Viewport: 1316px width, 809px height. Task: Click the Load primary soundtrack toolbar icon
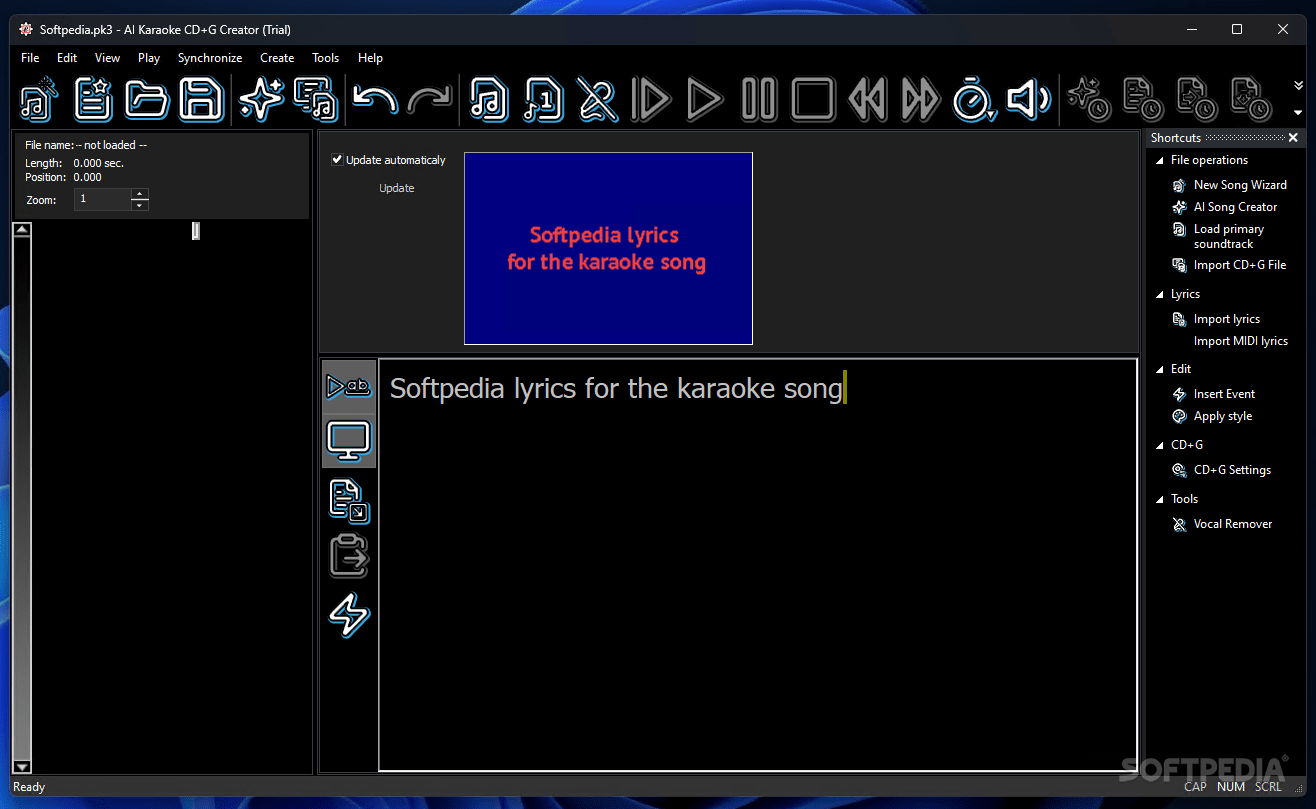click(488, 100)
